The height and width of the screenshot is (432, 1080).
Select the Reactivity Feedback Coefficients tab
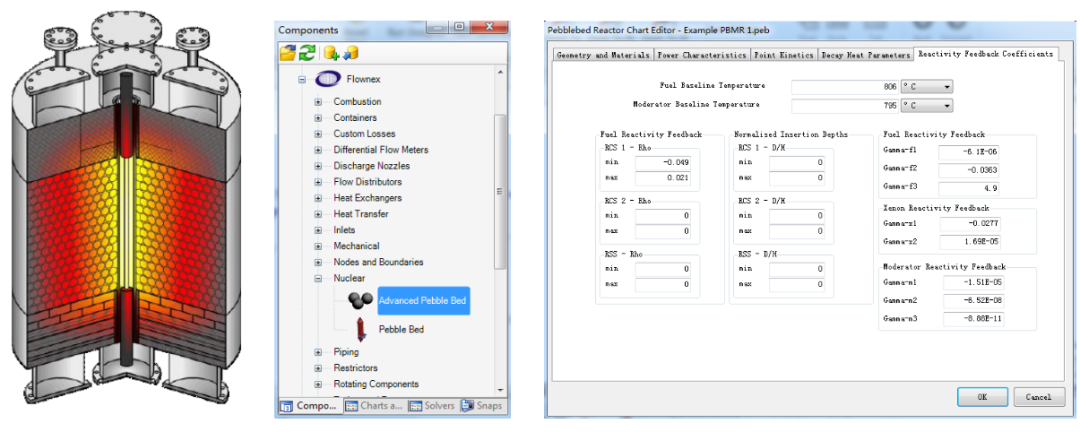pos(986,54)
